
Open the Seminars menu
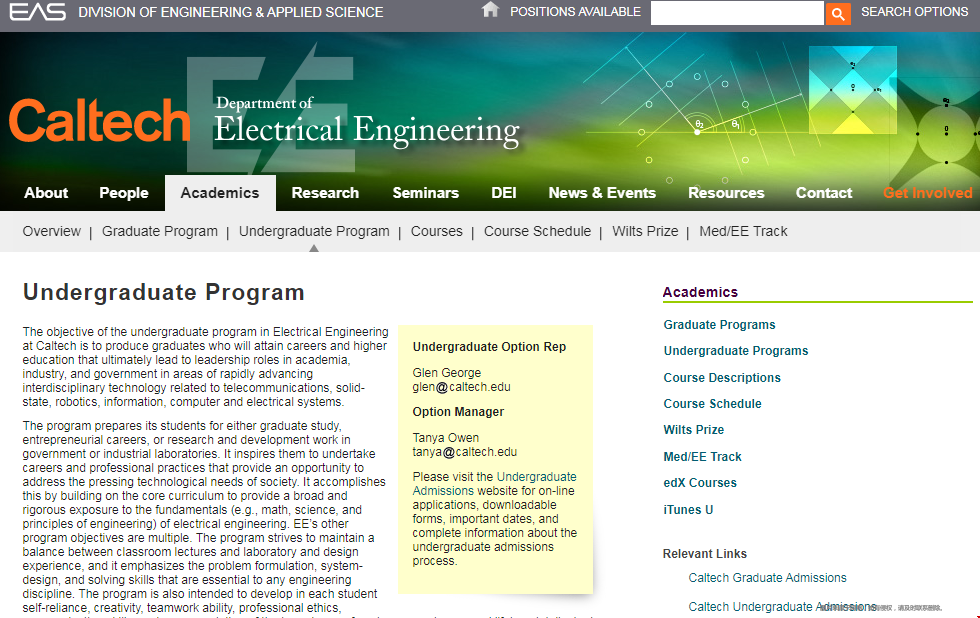pos(426,193)
